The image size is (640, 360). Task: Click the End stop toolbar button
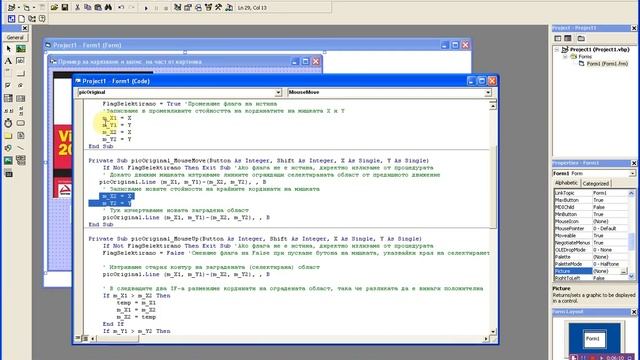point(166,8)
